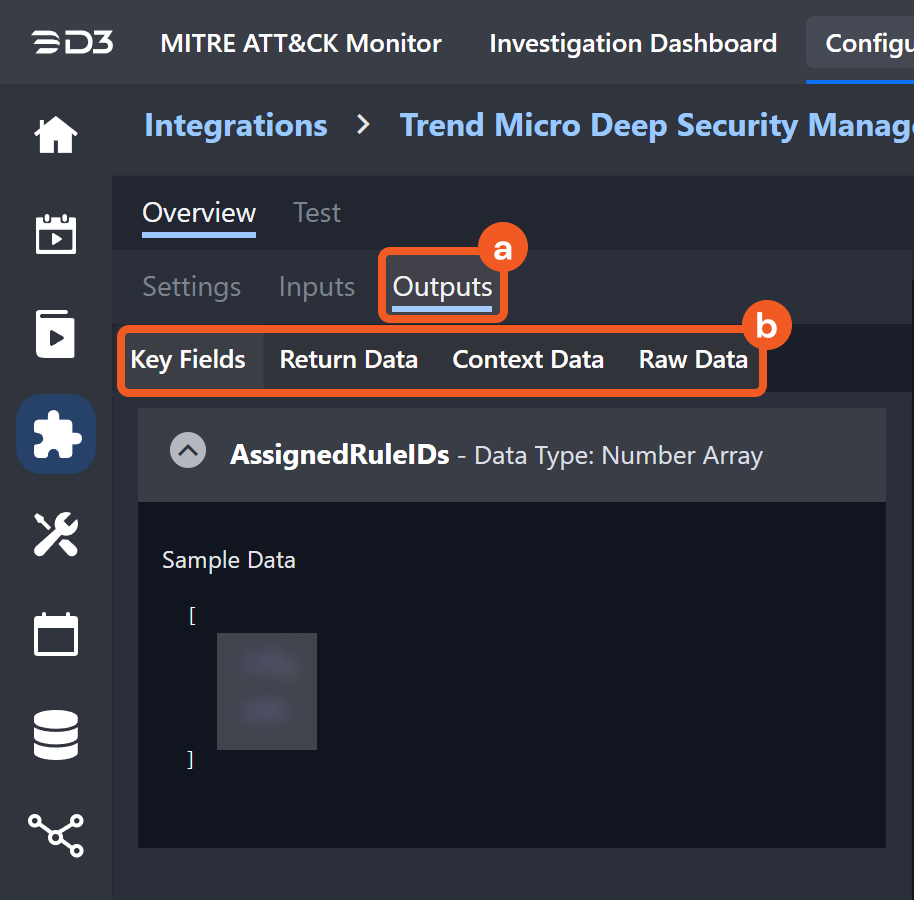Viewport: 914px width, 900px height.
Task: Open the database stack sidebar icon
Action: [x=56, y=735]
